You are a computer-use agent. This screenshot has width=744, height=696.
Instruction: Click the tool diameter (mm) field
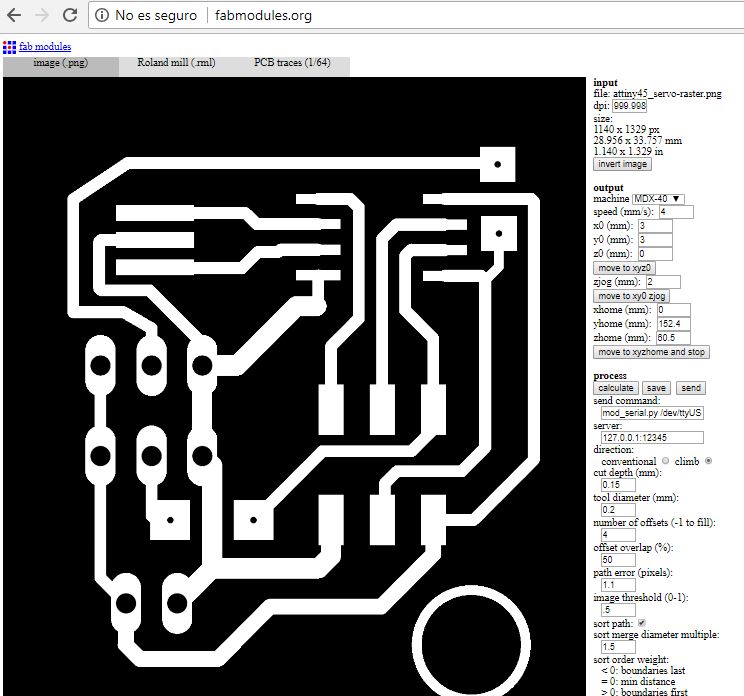(618, 510)
